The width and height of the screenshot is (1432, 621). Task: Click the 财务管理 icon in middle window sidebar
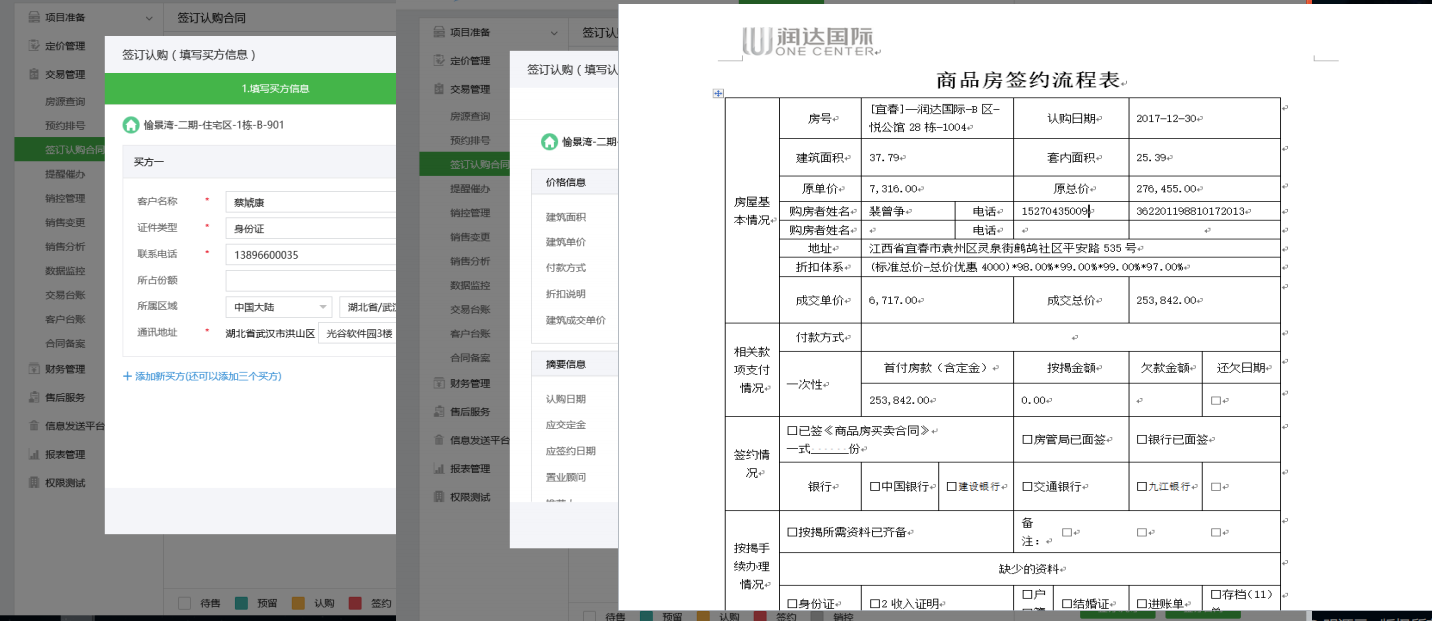(x=438, y=383)
